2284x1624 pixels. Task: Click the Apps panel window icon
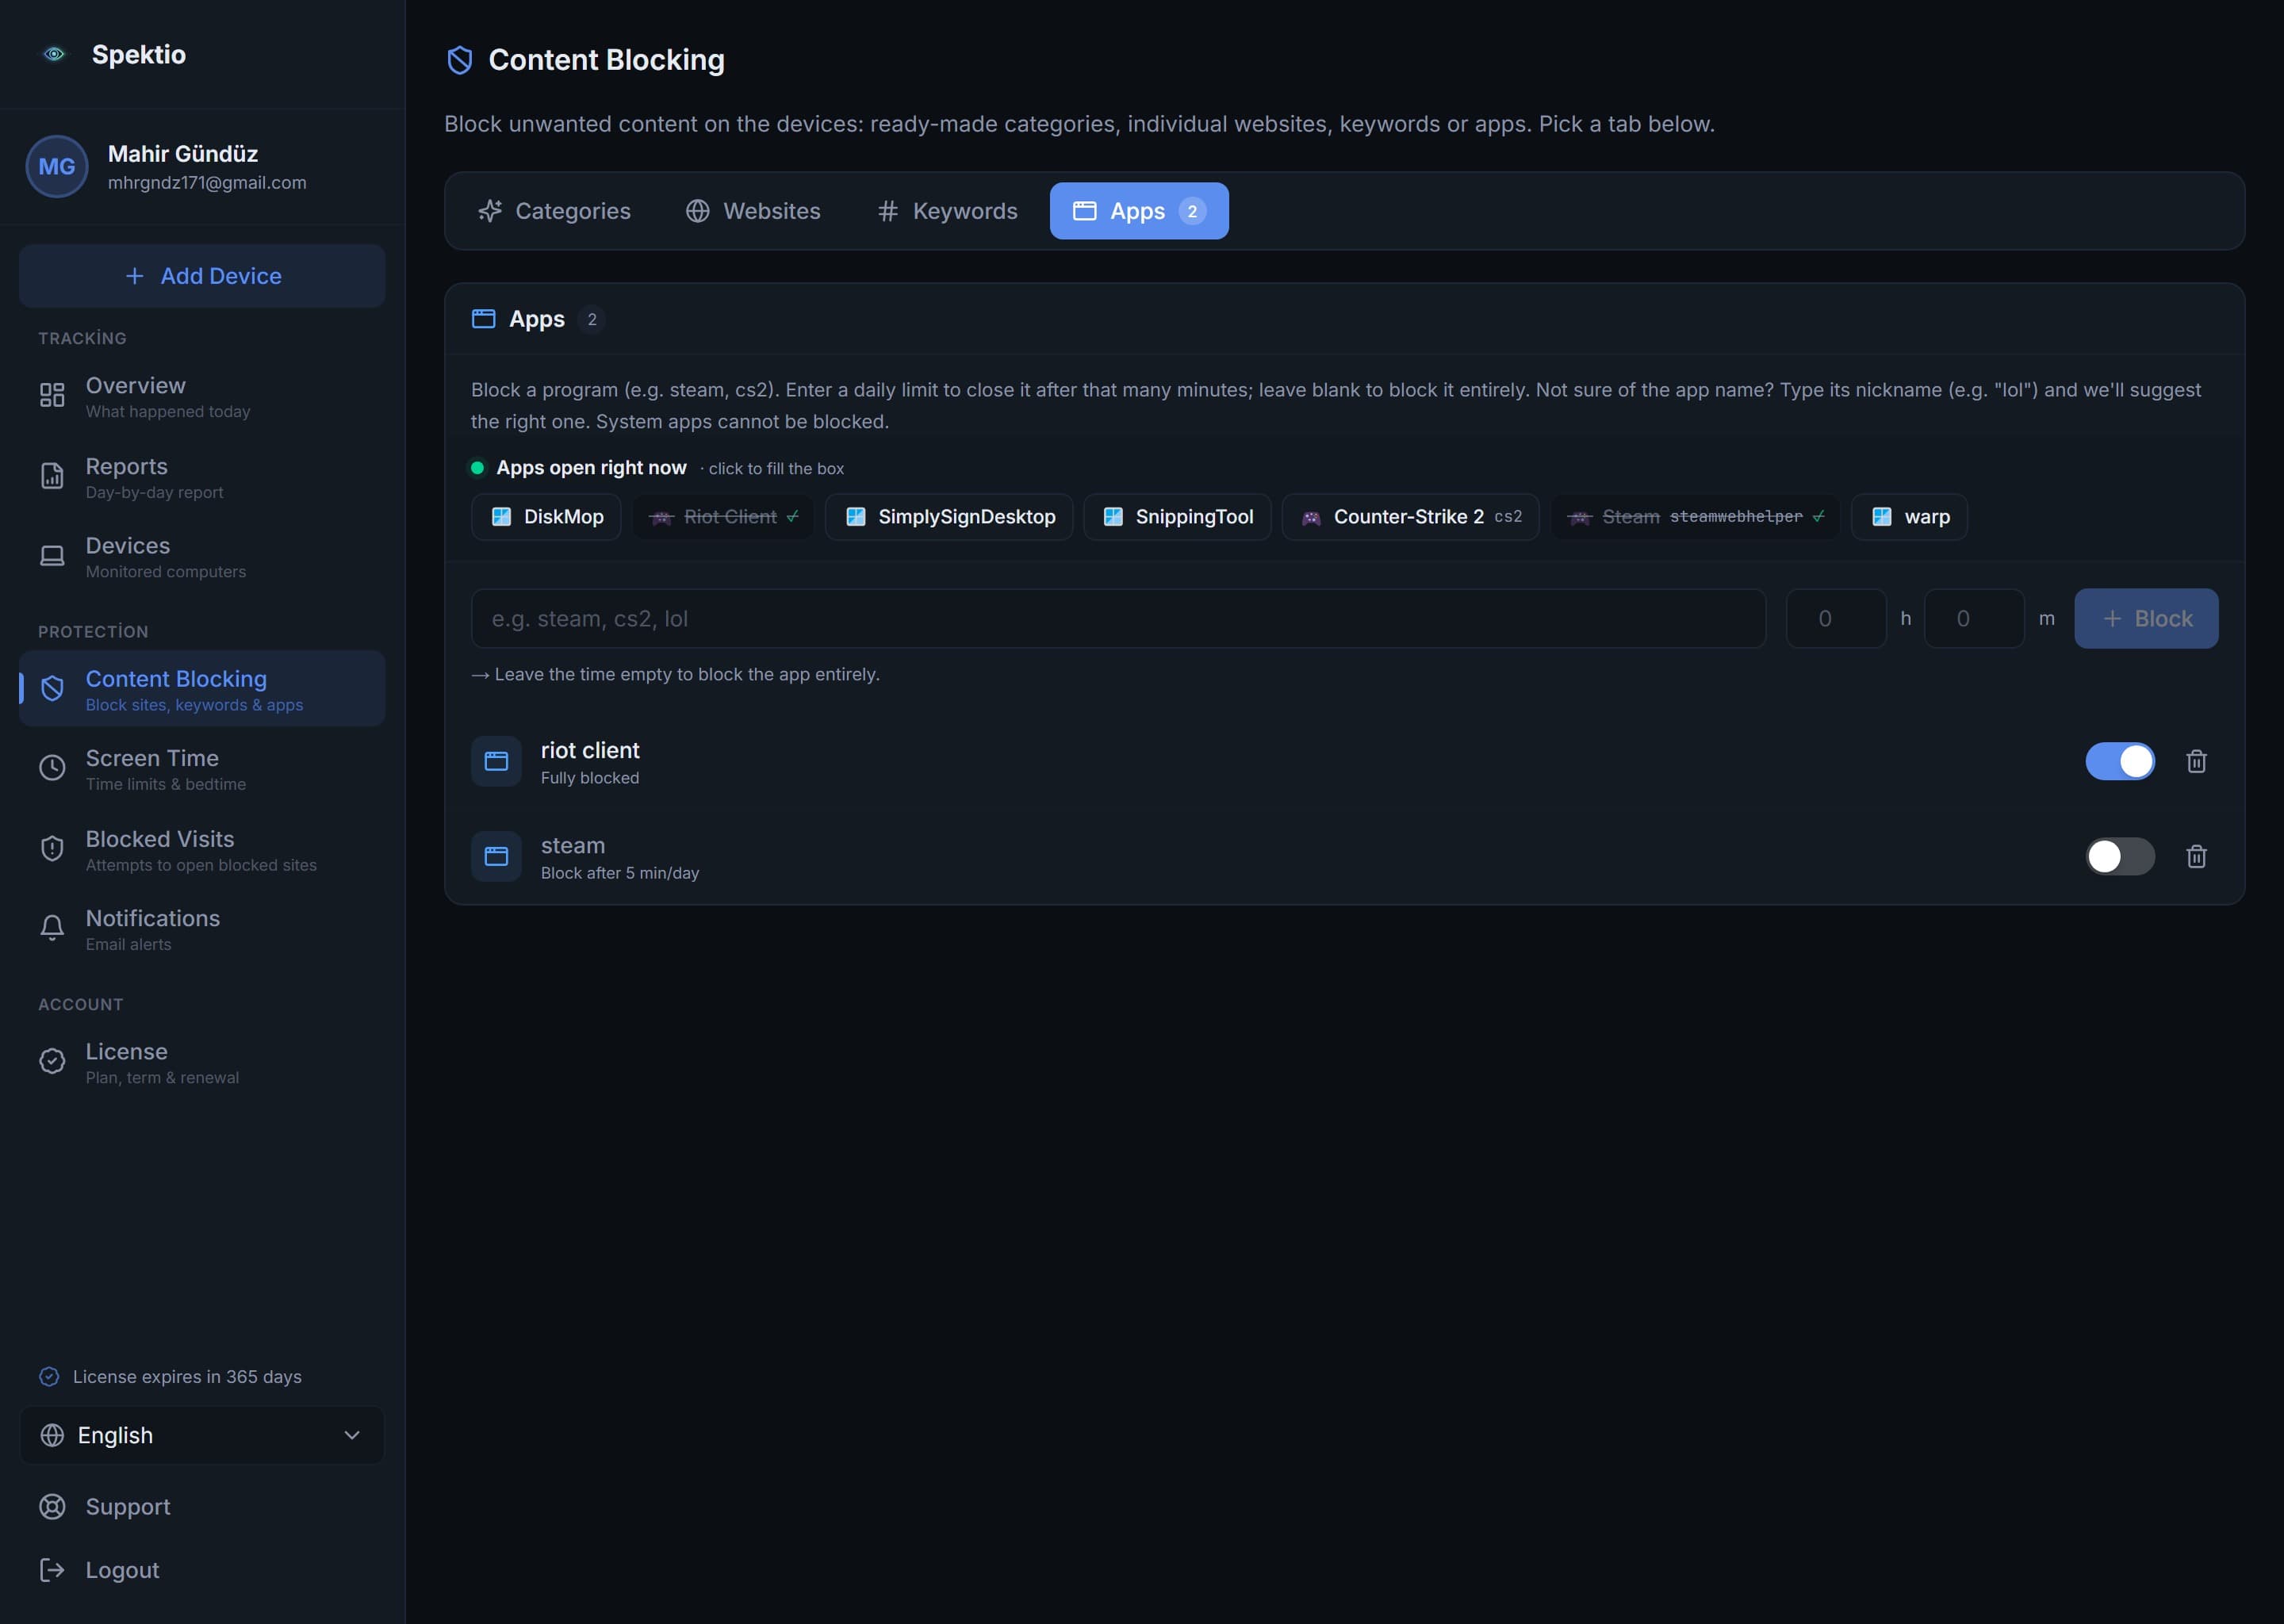483,319
